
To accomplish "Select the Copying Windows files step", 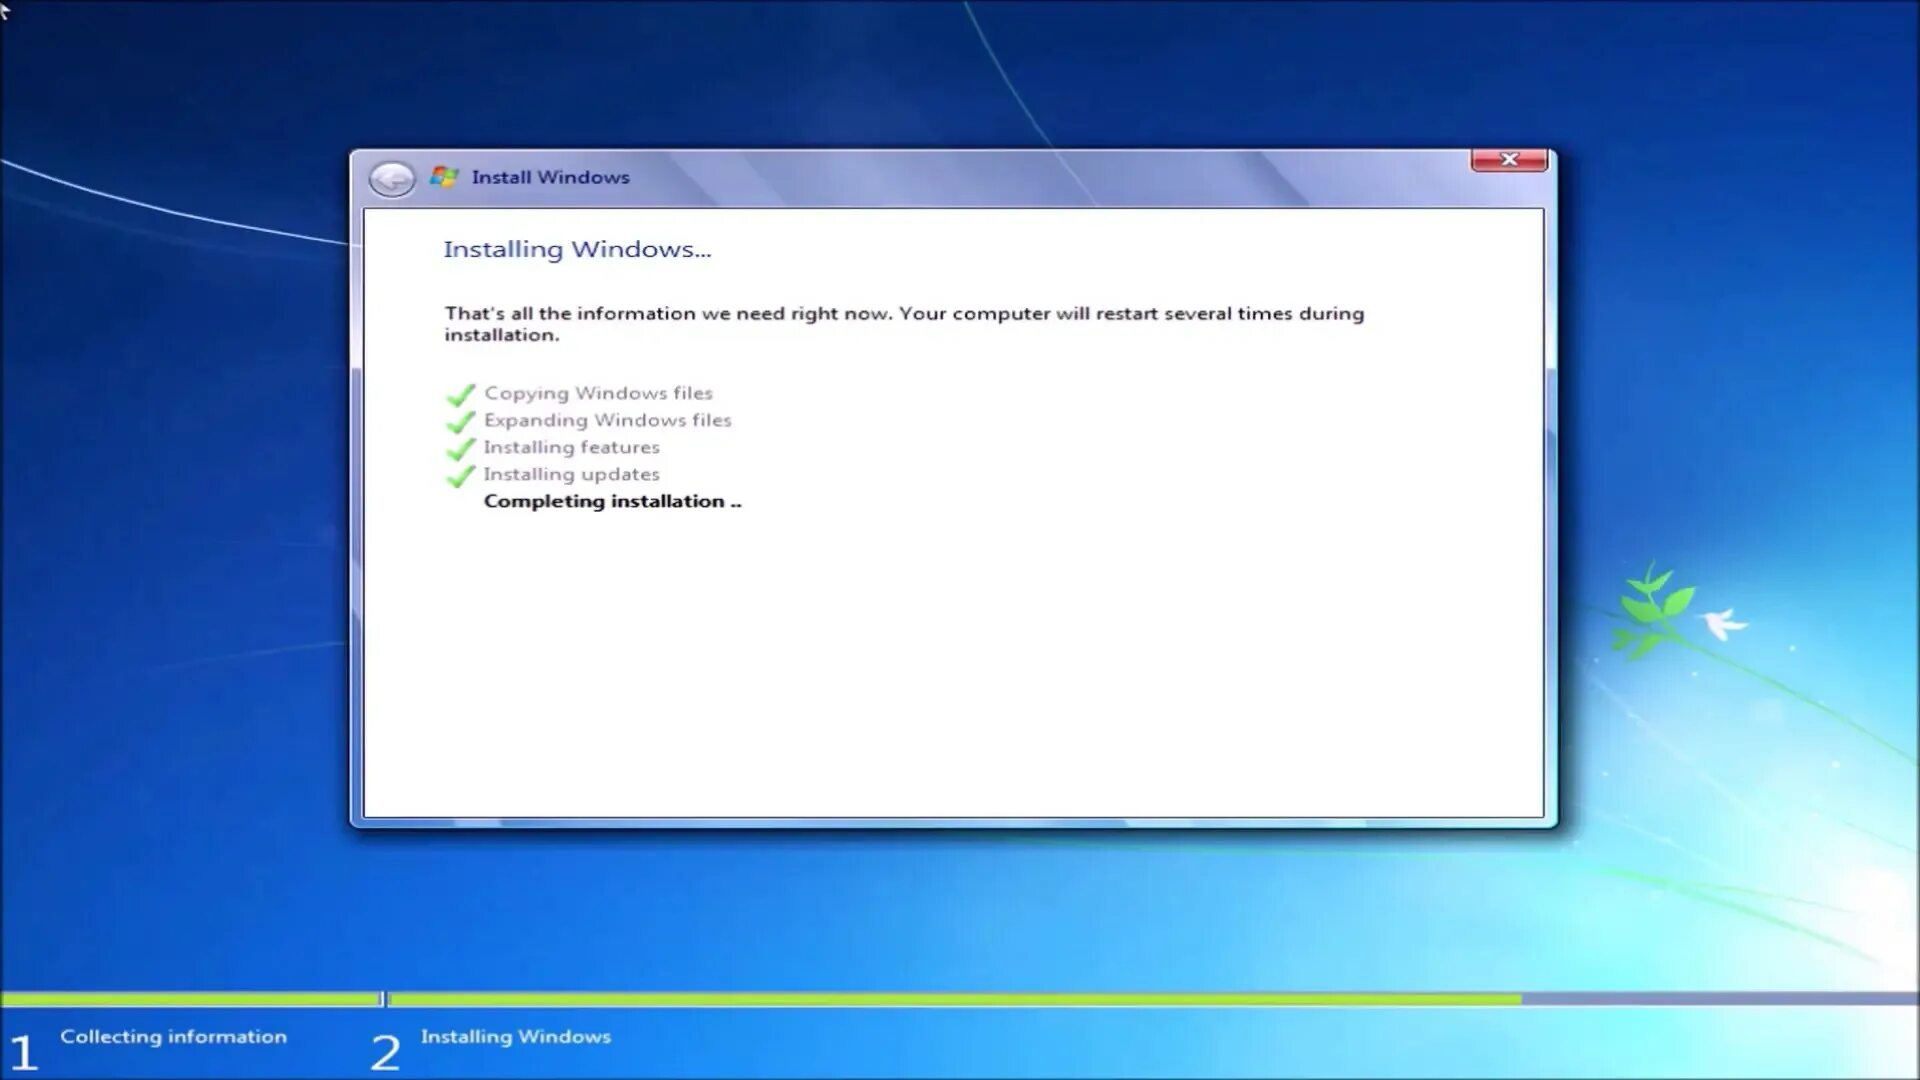I will (598, 393).
